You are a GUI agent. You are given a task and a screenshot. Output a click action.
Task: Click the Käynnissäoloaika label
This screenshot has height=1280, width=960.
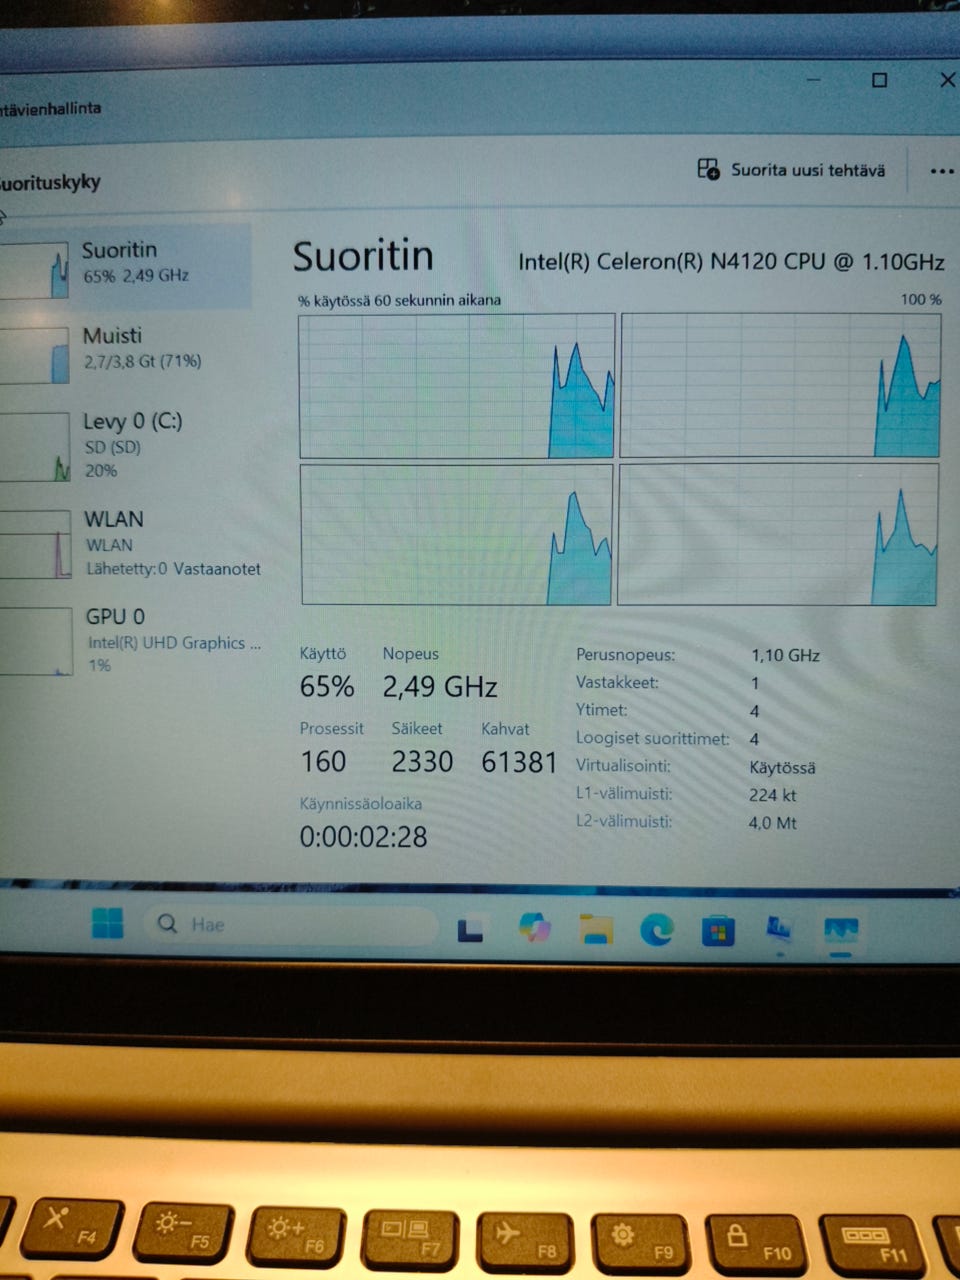(360, 804)
